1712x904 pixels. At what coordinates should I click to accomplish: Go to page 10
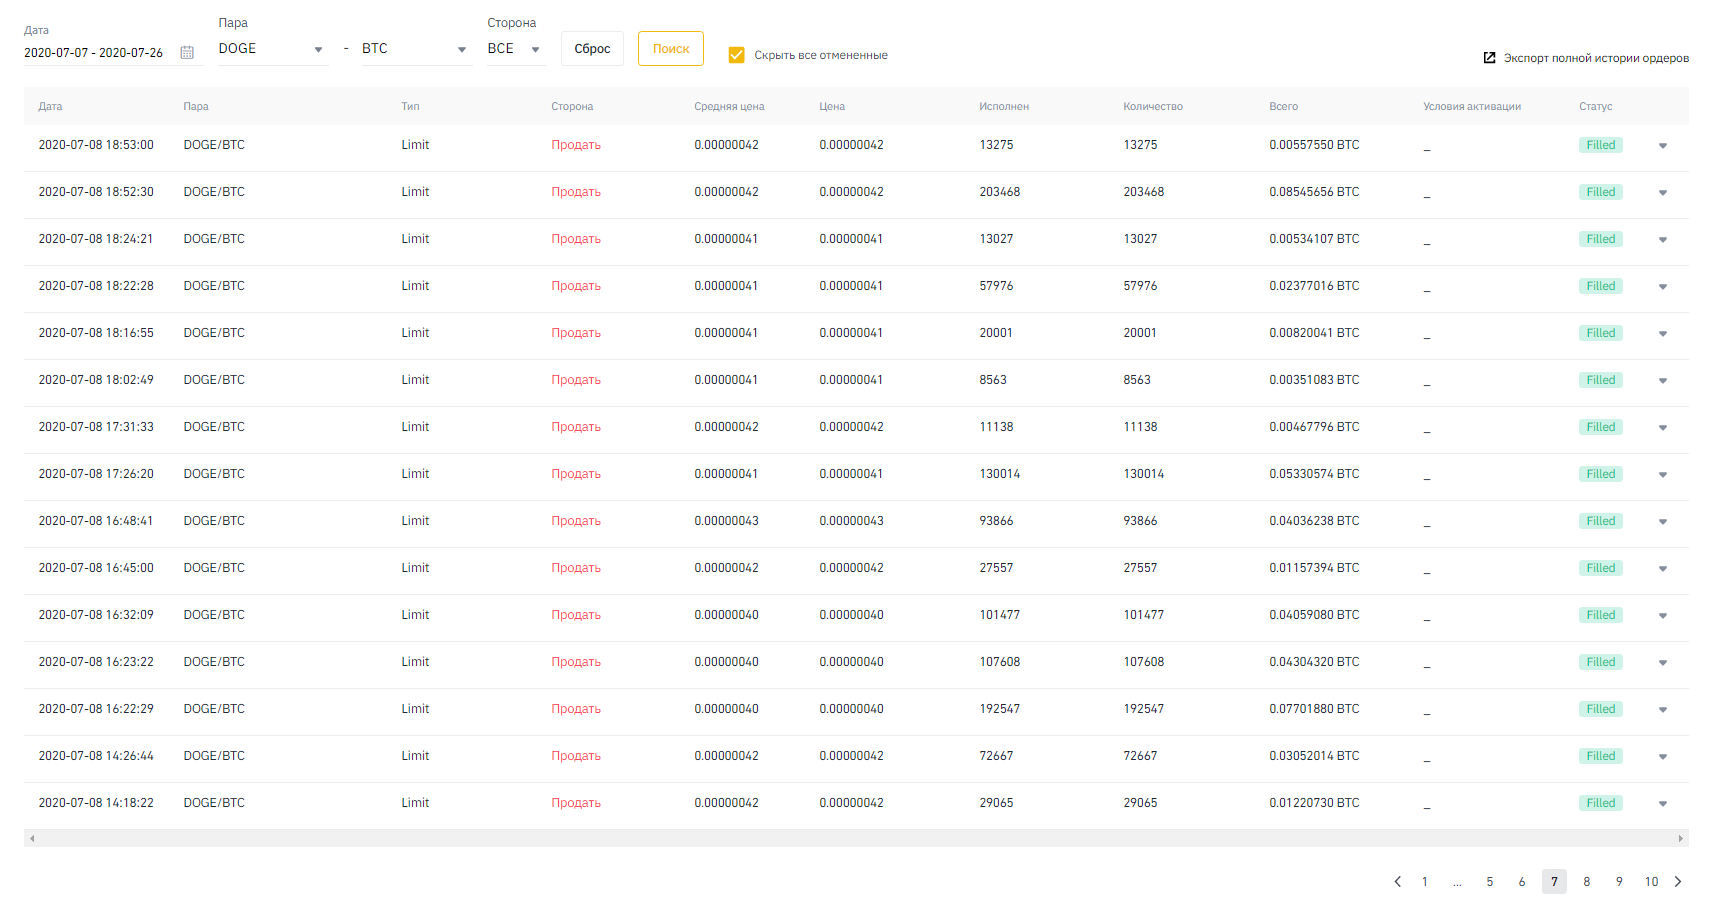[x=1652, y=882]
